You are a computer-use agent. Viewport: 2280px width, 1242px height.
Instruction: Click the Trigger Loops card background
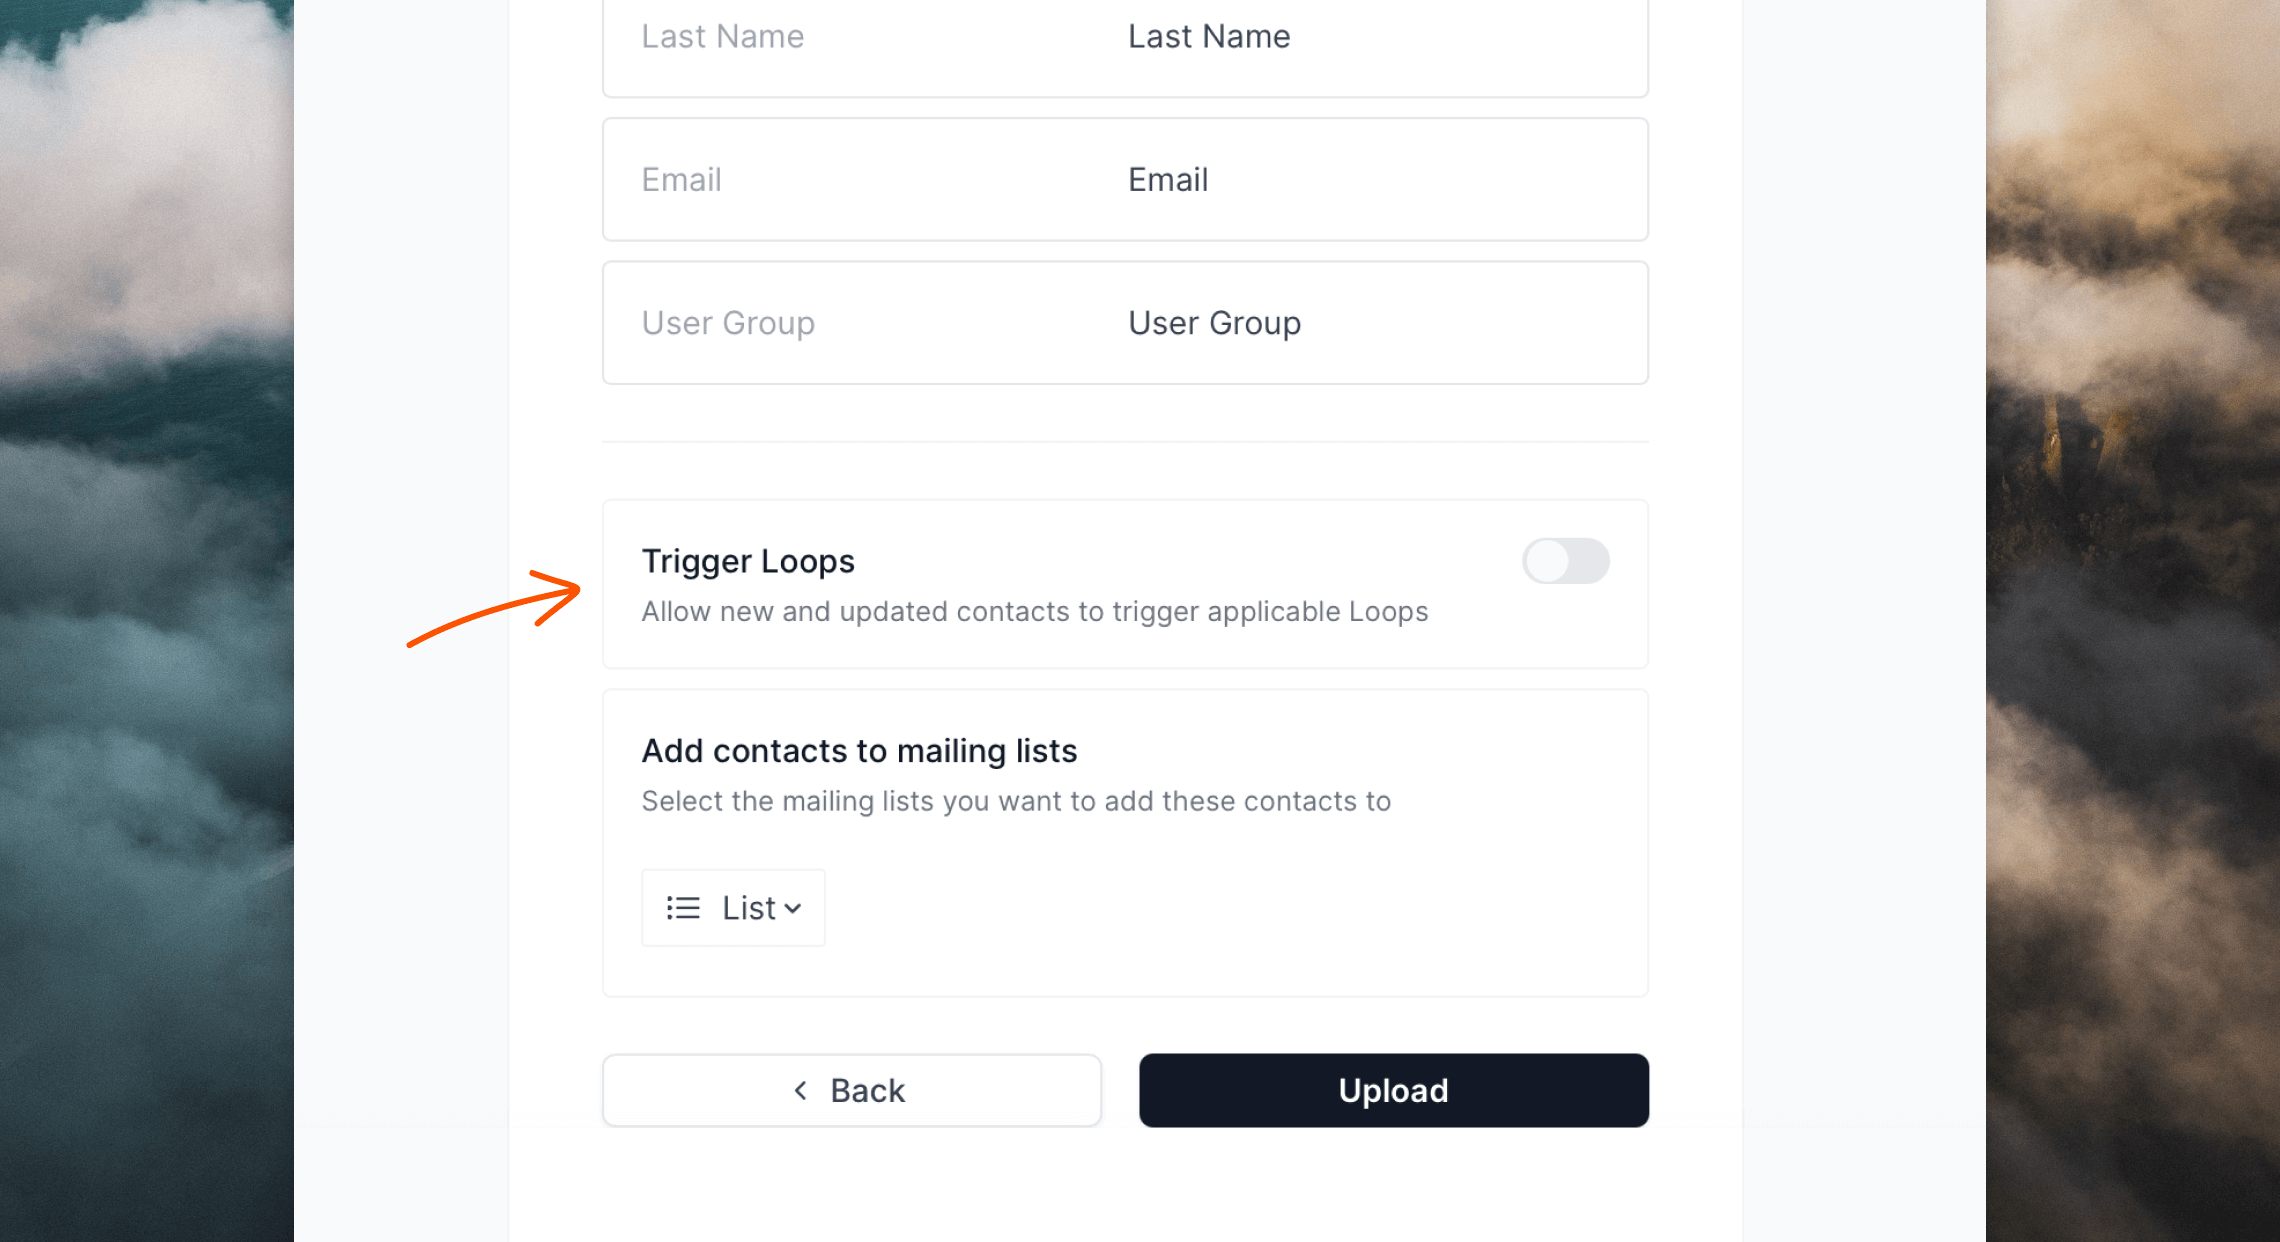click(x=1125, y=584)
